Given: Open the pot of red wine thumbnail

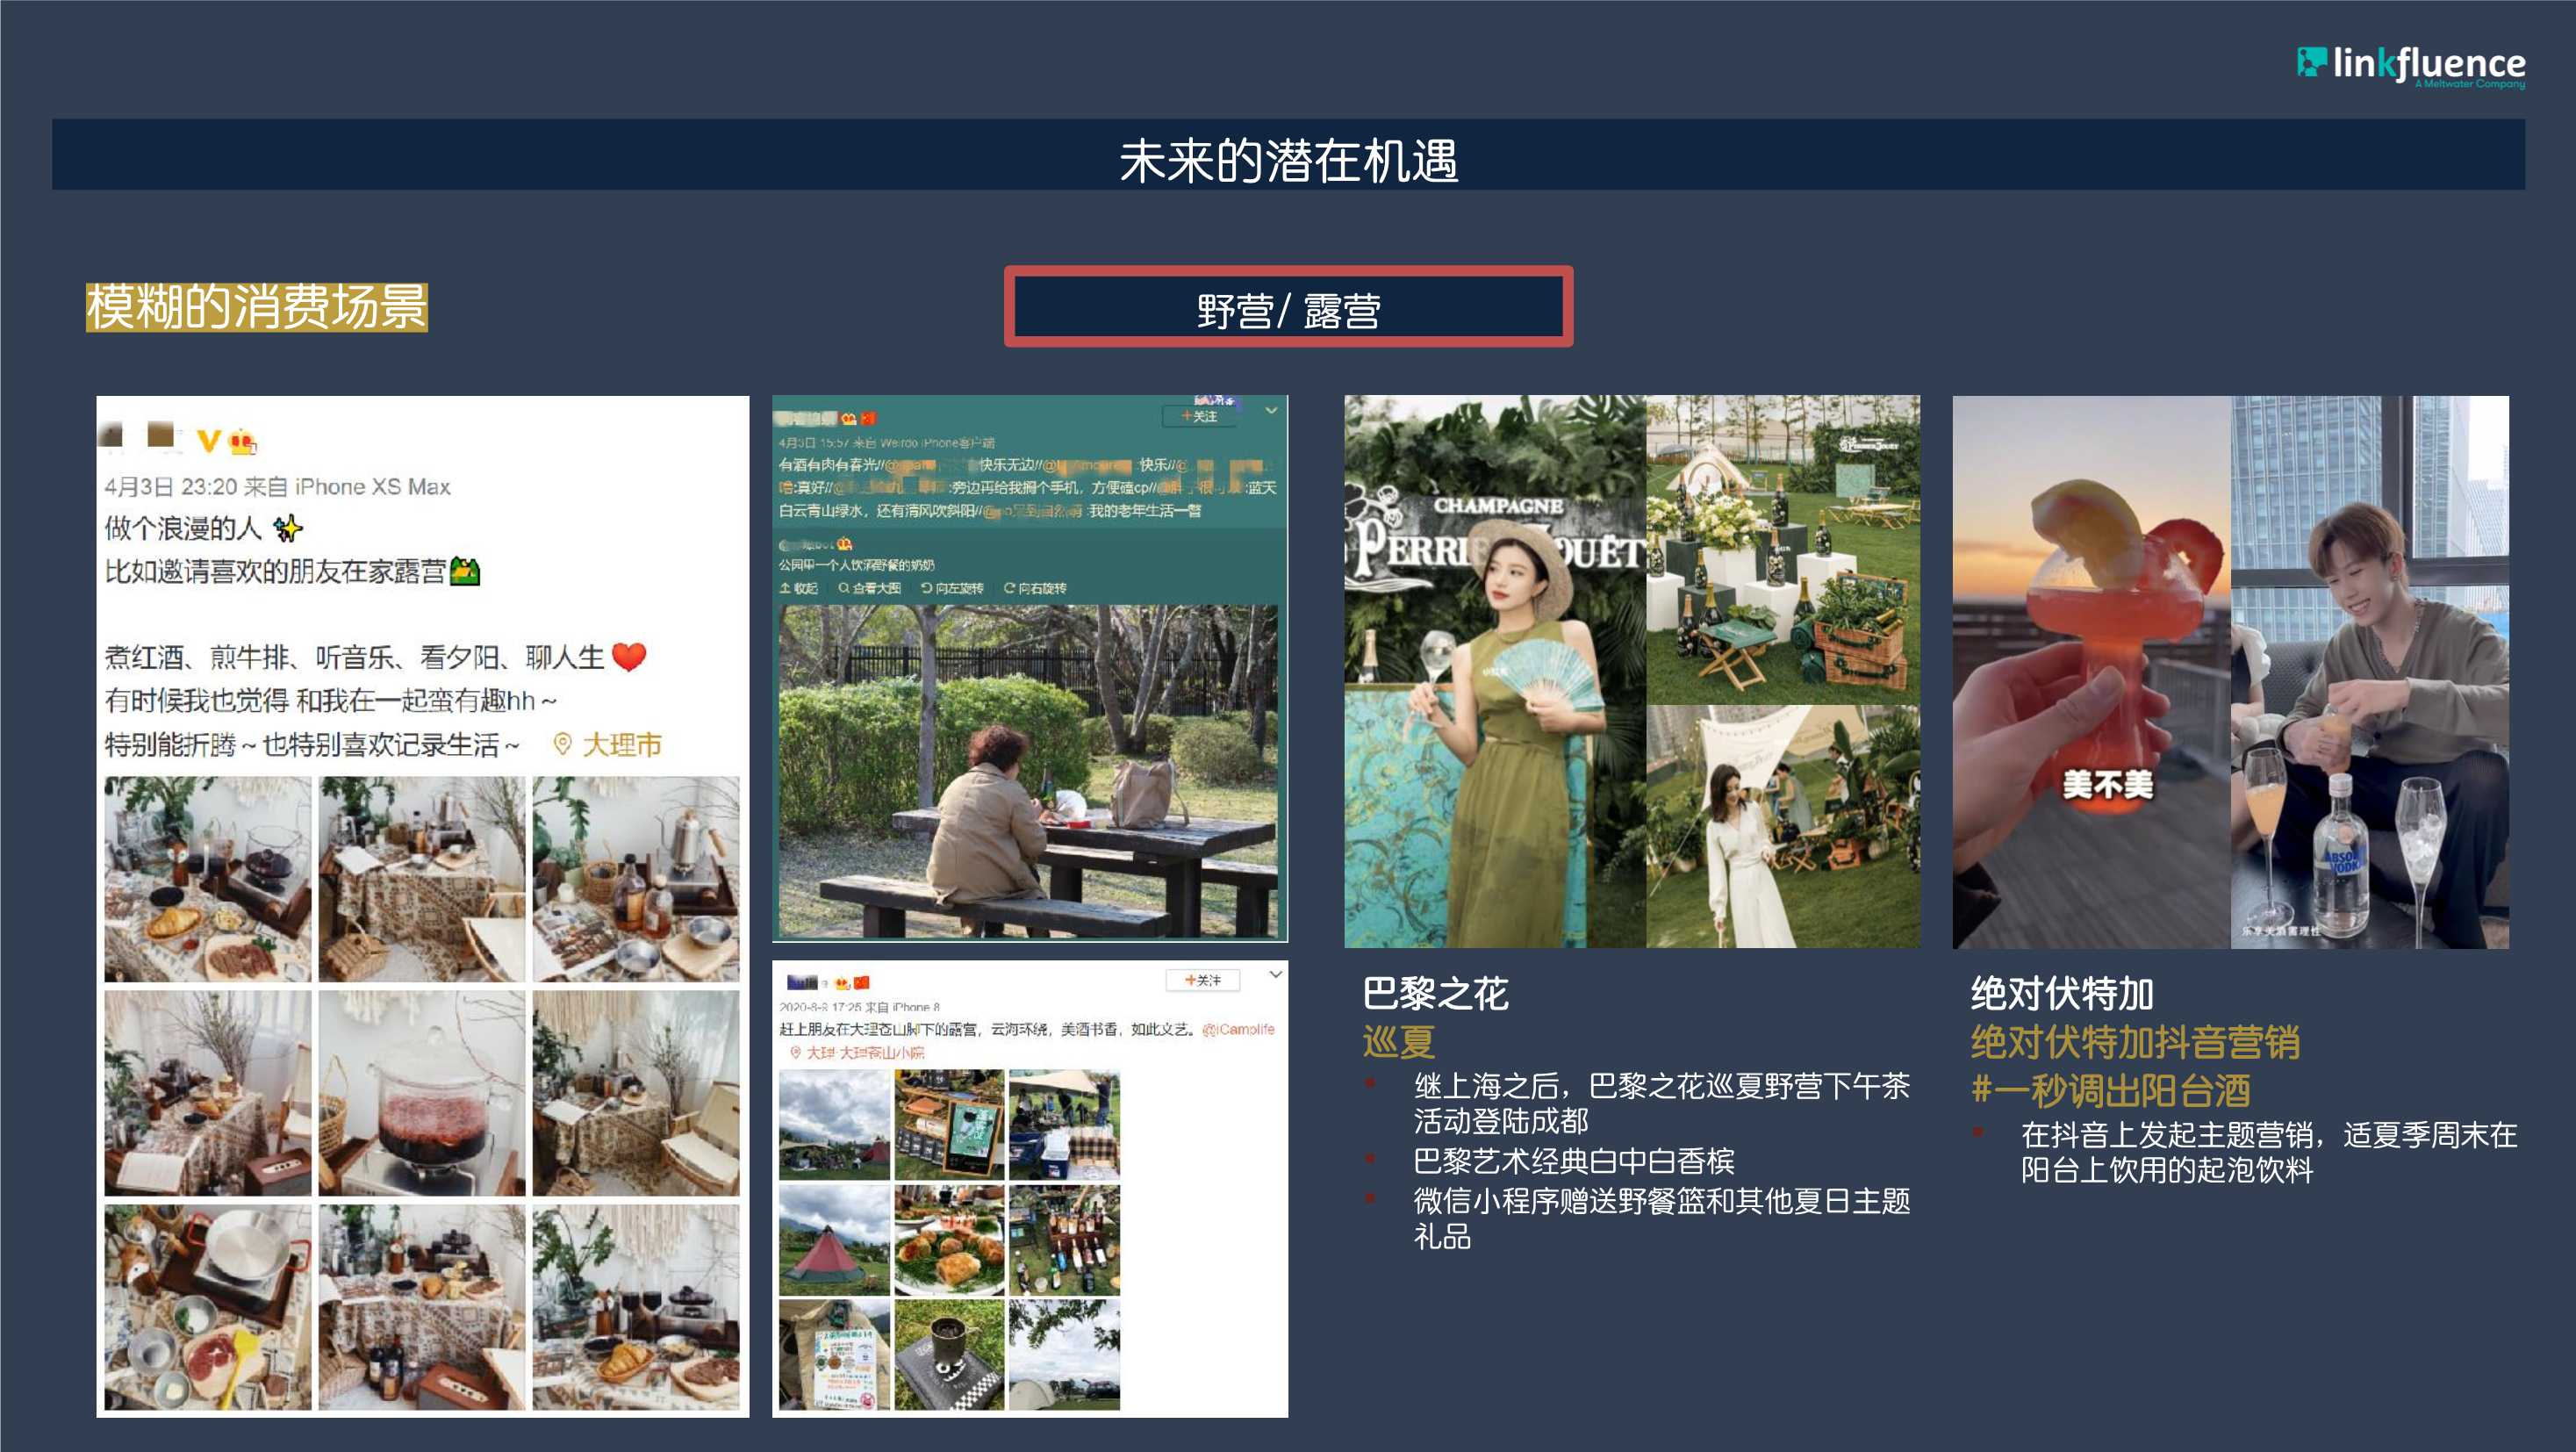Looking at the screenshot, I should 422,1093.
